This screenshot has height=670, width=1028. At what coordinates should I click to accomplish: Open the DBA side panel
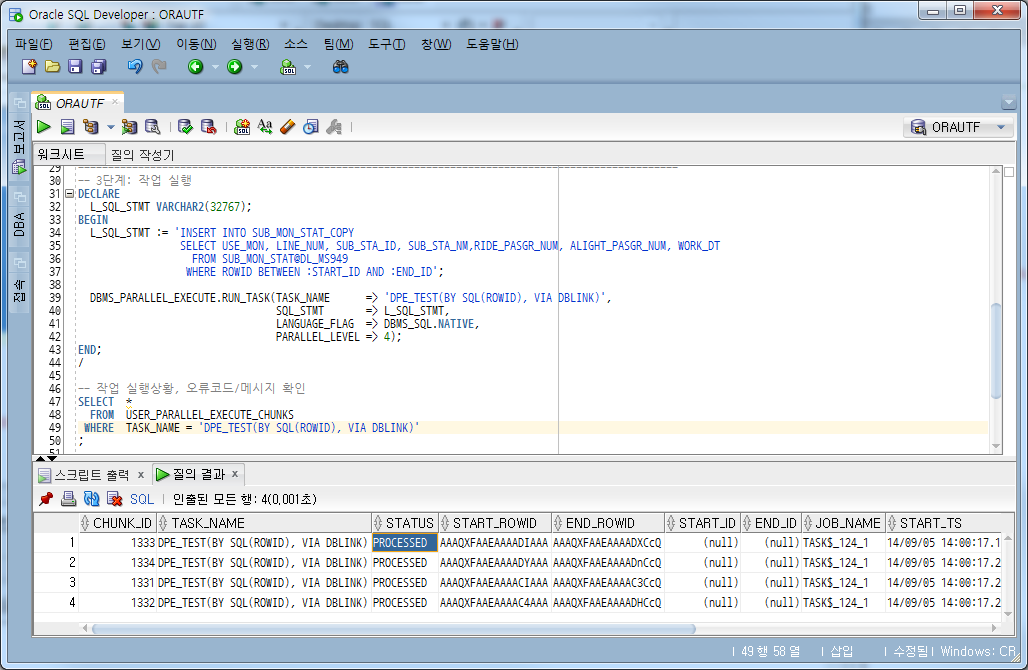(x=19, y=217)
